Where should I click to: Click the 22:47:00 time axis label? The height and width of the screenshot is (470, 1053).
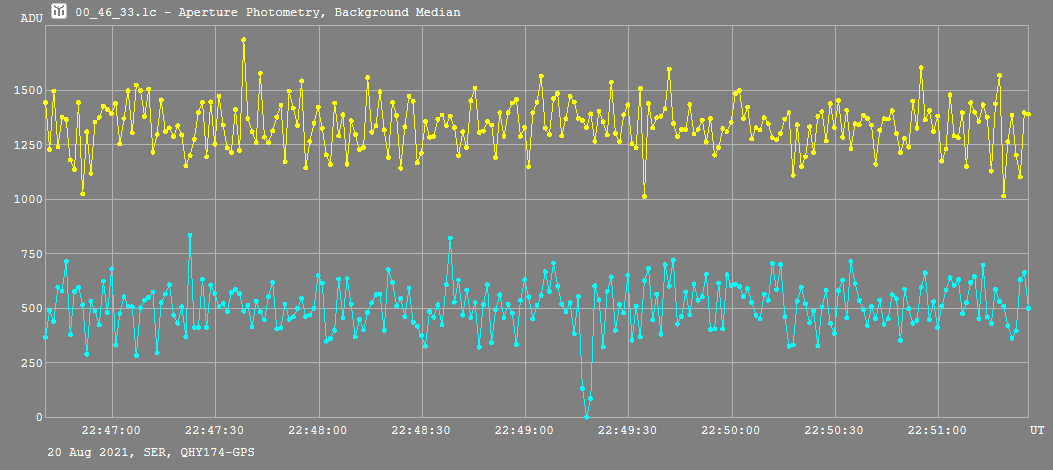(x=112, y=430)
